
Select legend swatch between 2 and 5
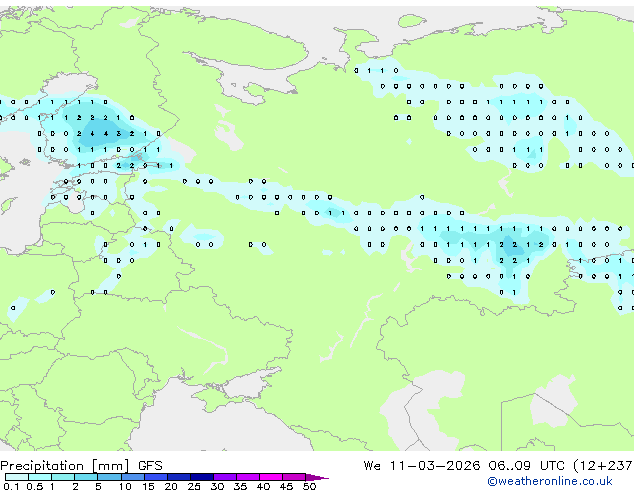(86, 477)
